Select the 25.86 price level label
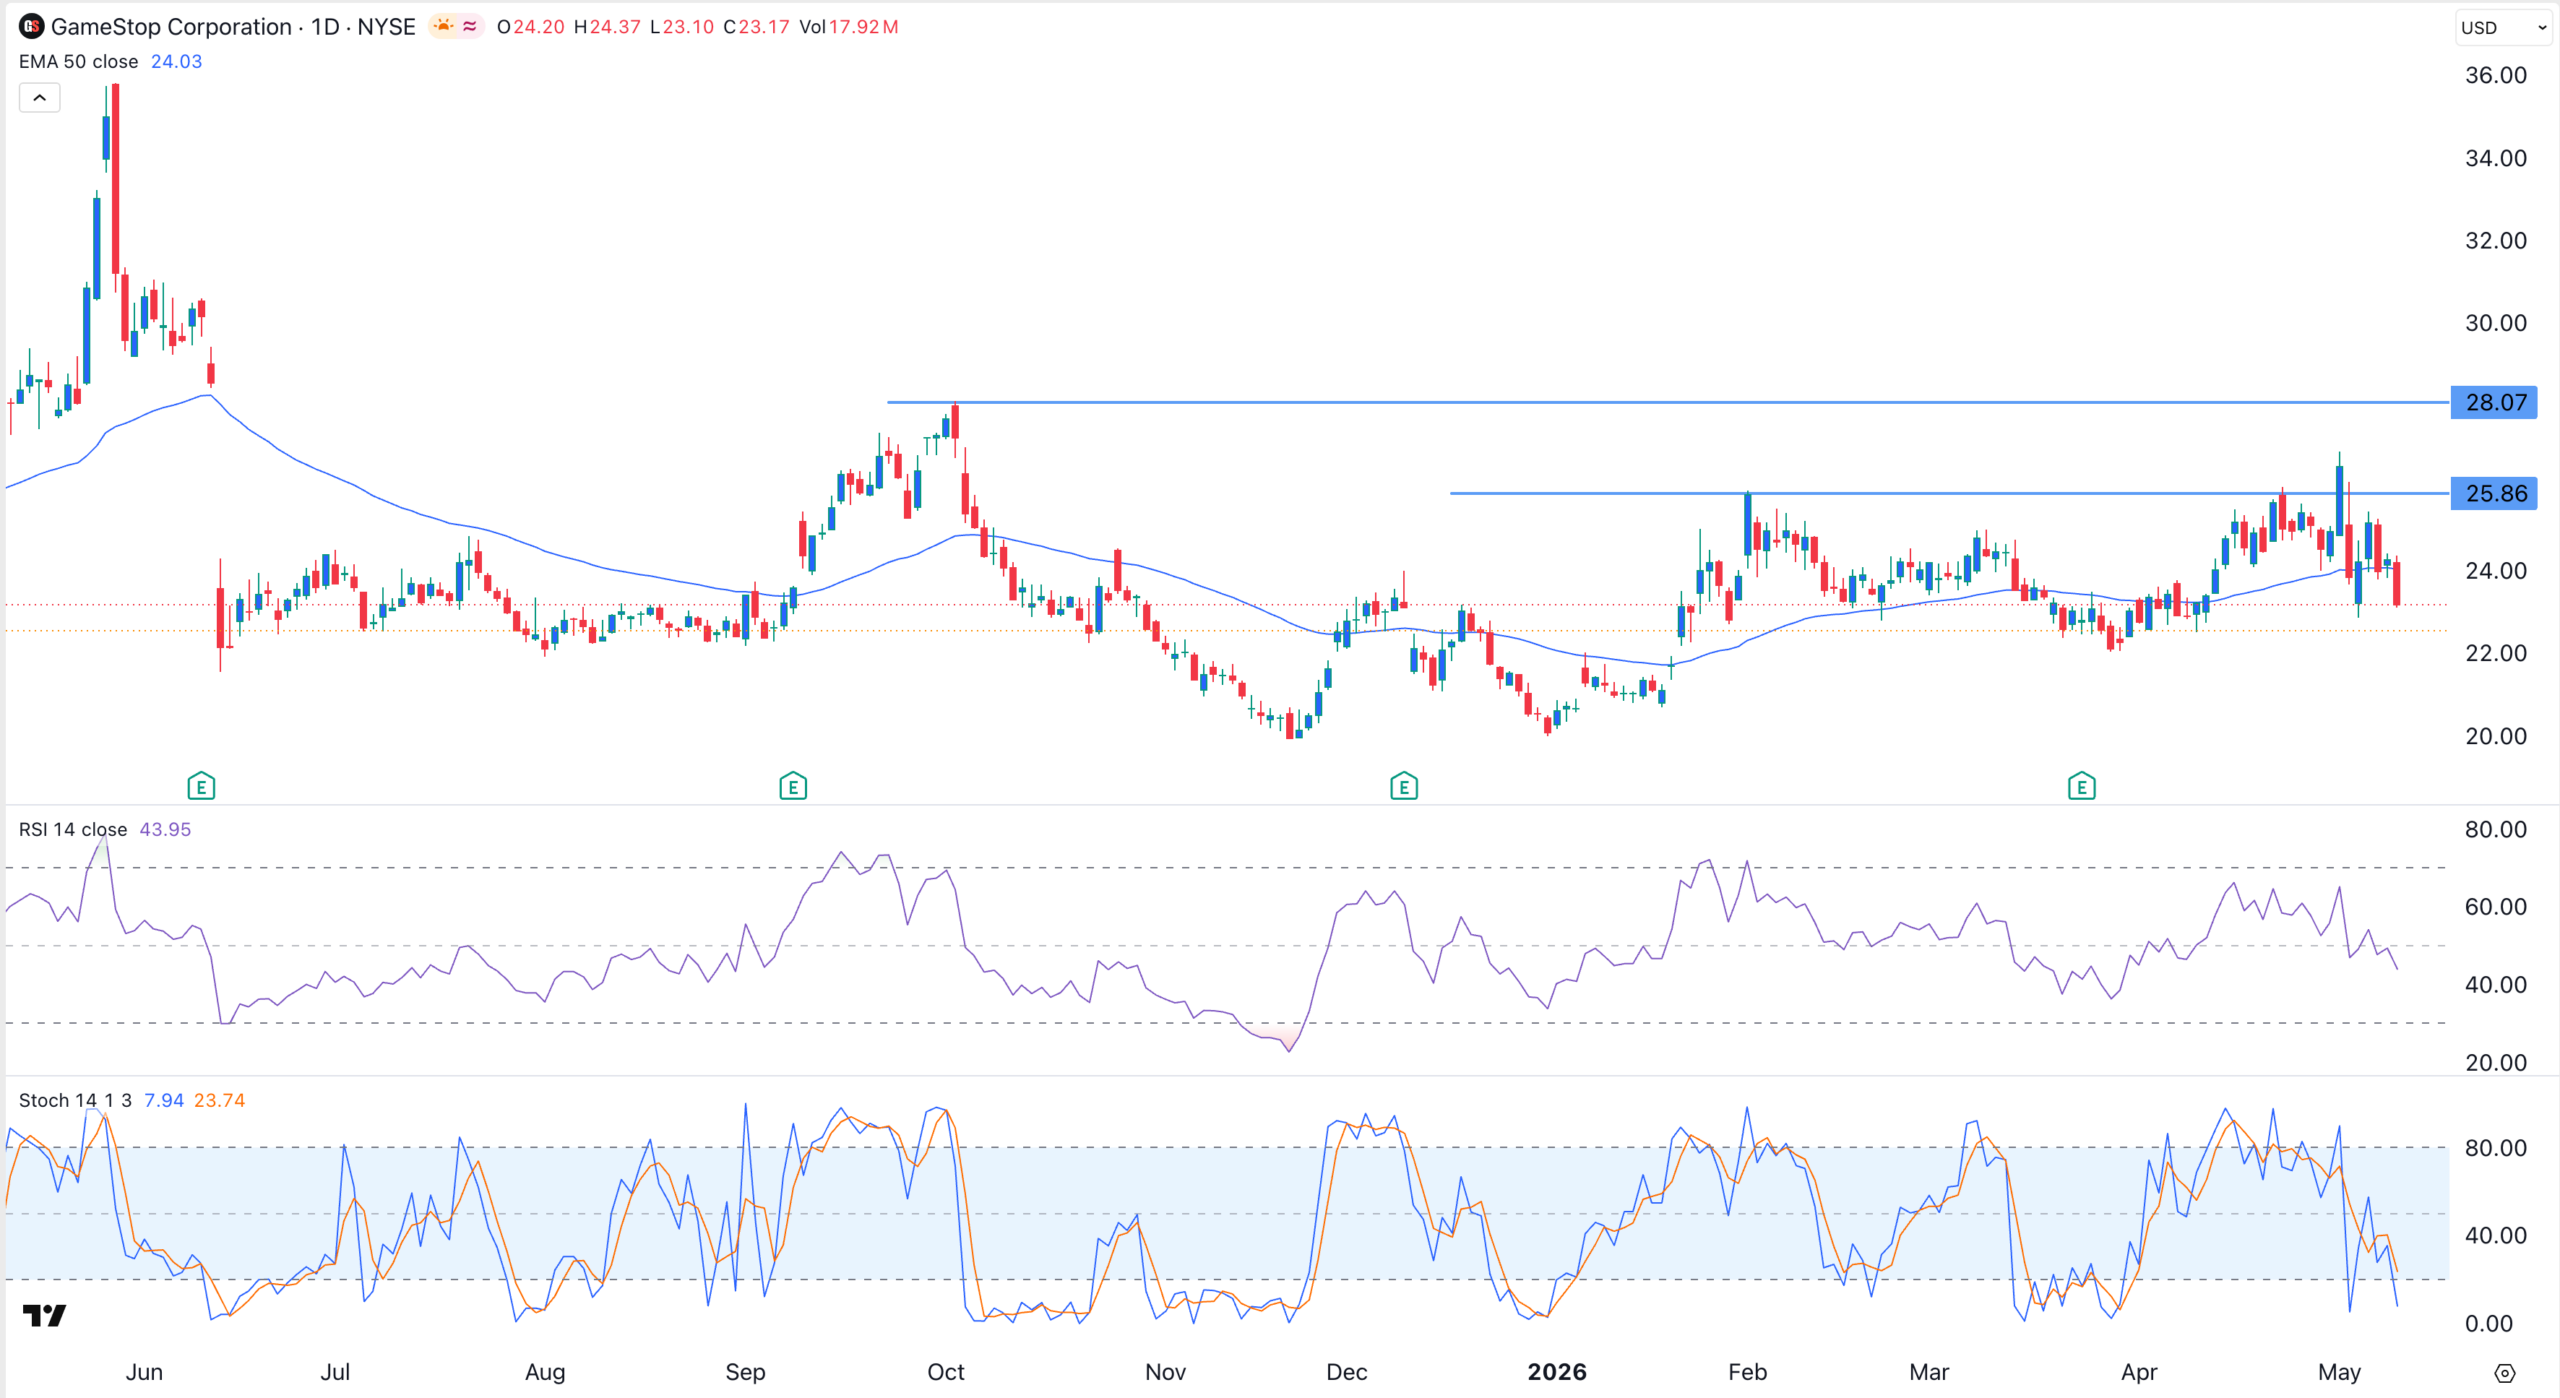Screen dimensions: 2560x1398 [2494, 493]
